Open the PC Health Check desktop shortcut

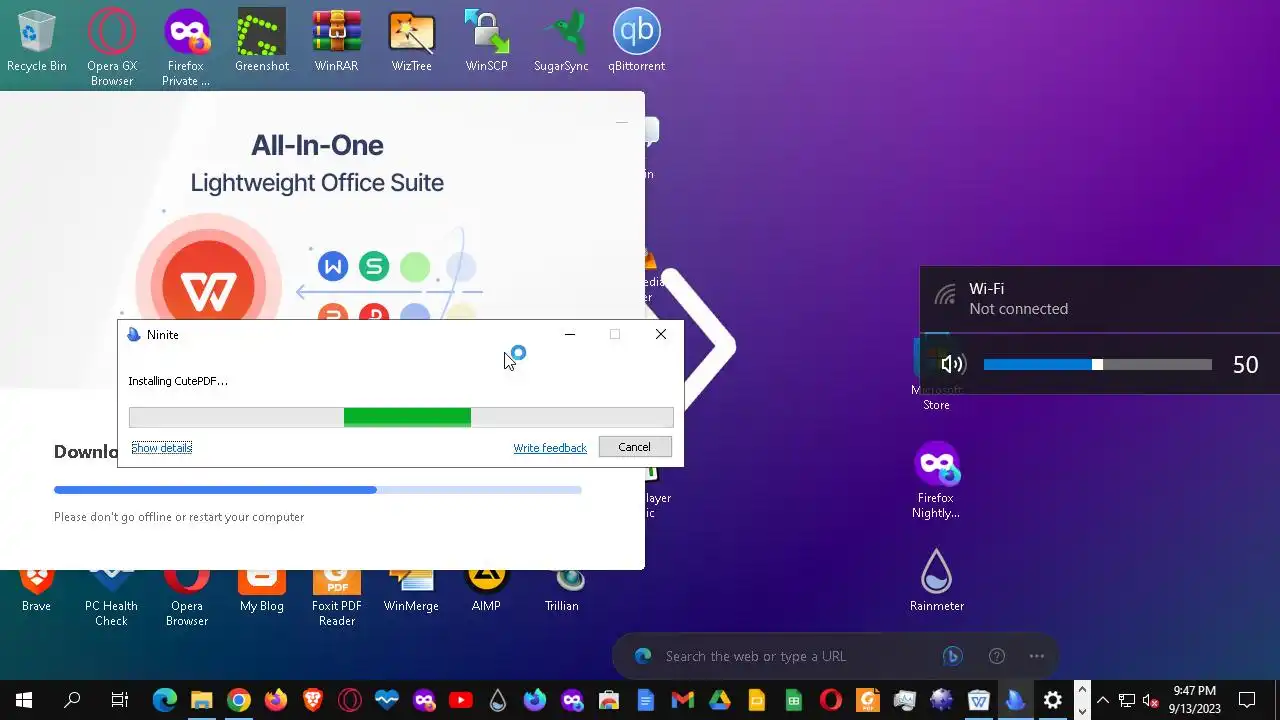click(x=112, y=597)
